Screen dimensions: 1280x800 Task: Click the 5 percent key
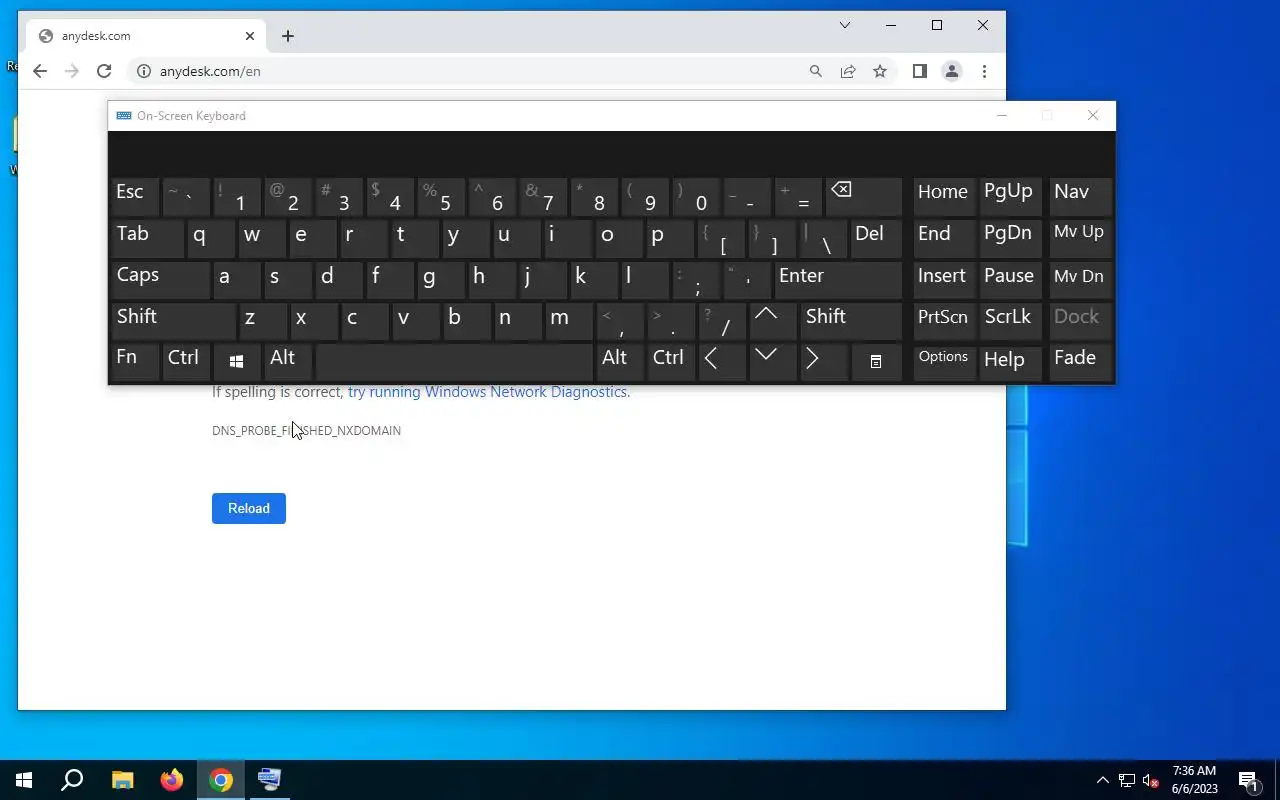click(441, 197)
